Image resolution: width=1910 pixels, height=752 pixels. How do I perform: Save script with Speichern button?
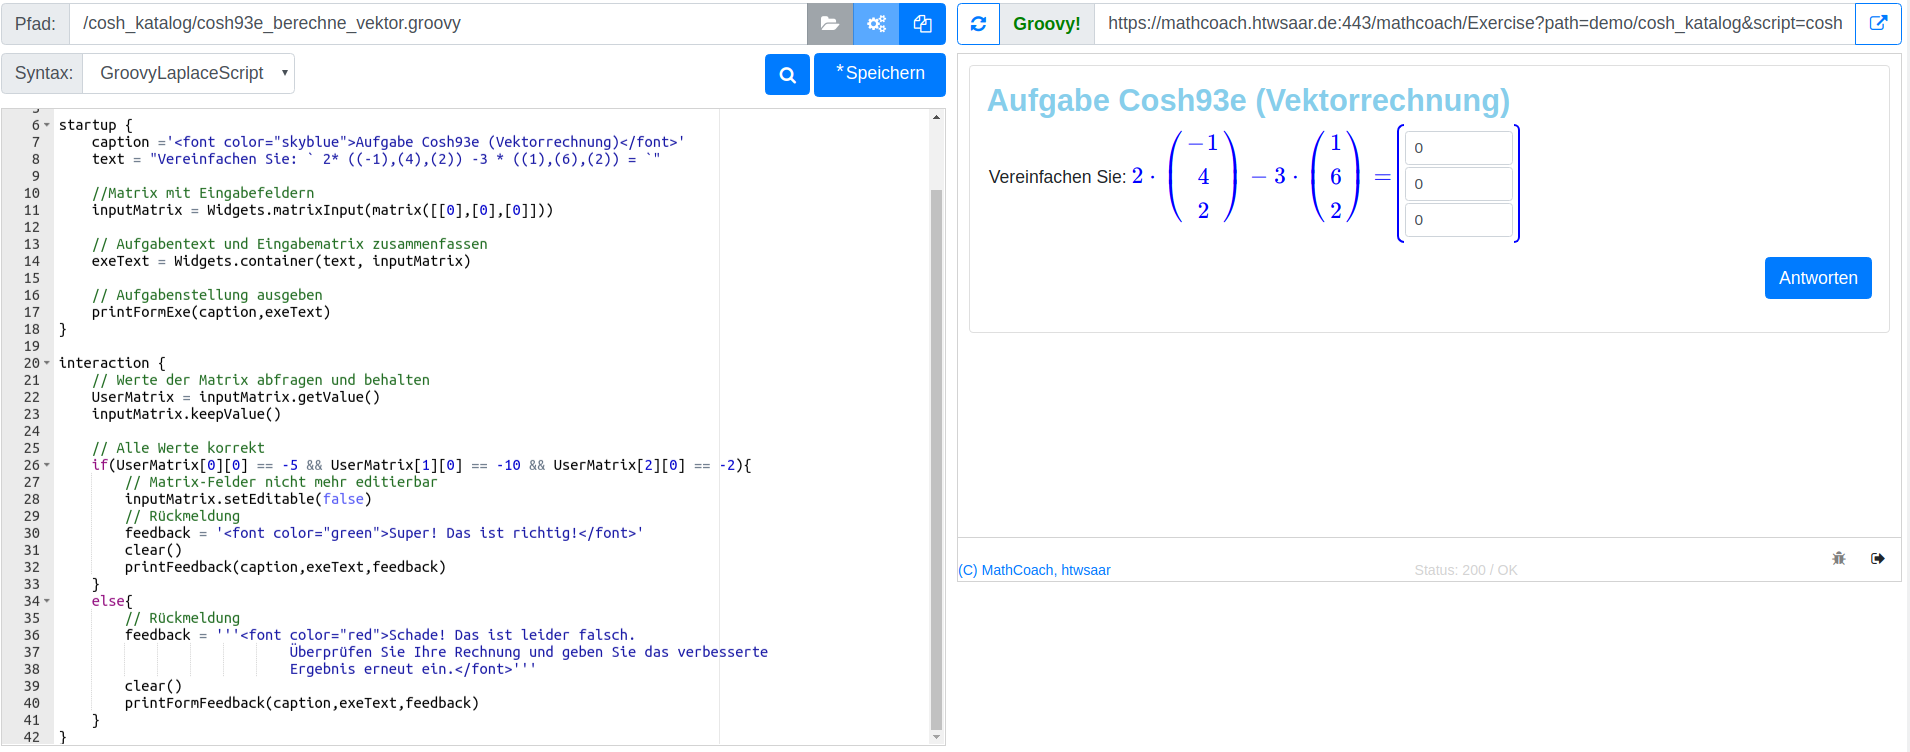pyautogui.click(x=879, y=75)
